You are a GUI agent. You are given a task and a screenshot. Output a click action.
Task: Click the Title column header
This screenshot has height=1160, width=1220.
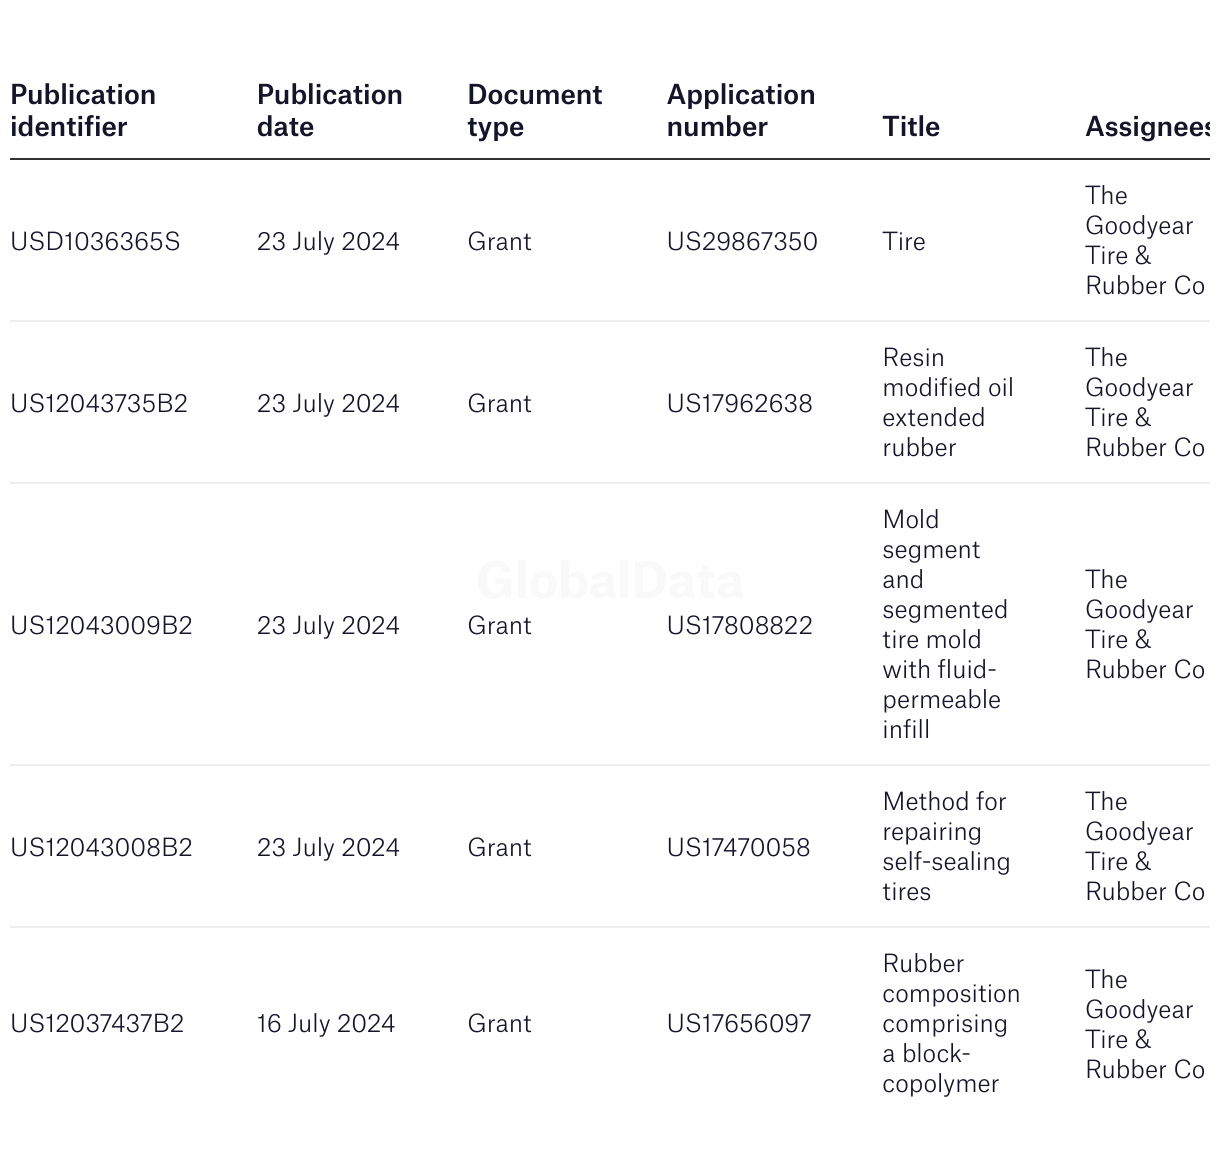click(910, 127)
